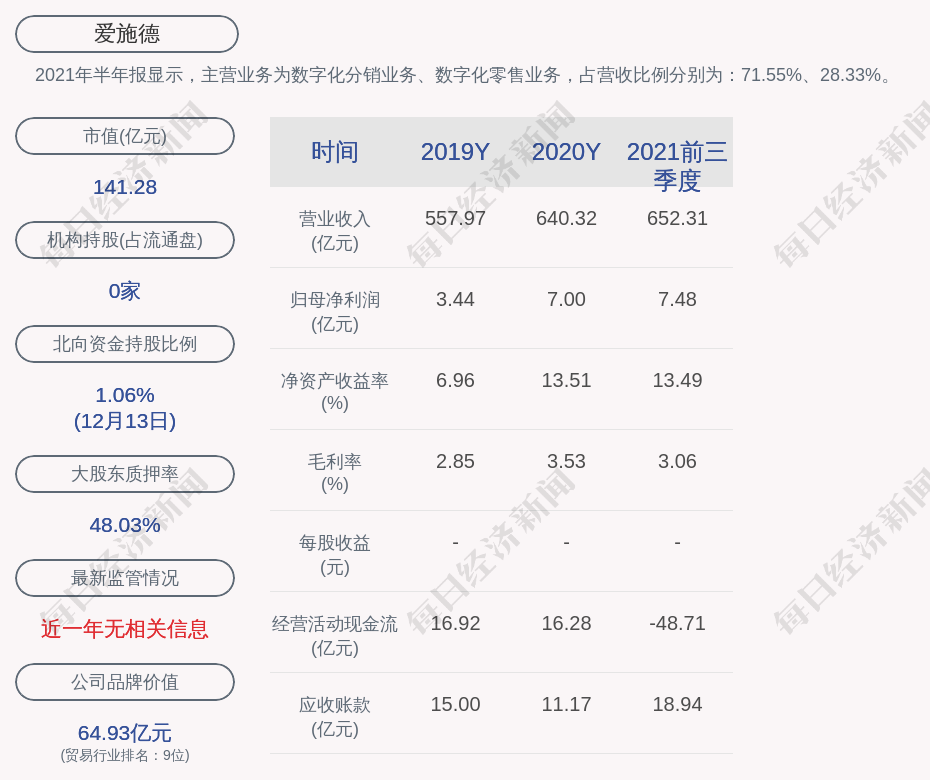The height and width of the screenshot is (780, 930).
Task: Select the 0家 institutional holding value
Action: pyautogui.click(x=125, y=291)
